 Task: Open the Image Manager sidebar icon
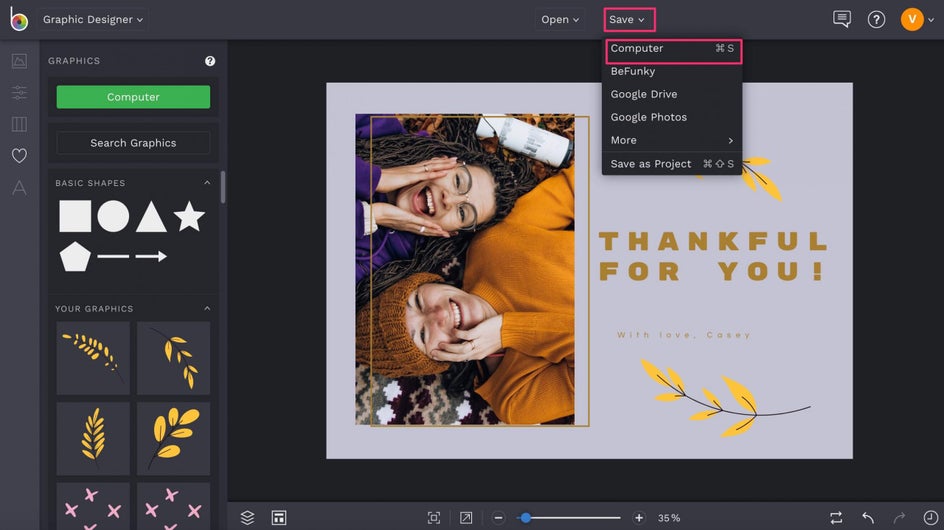(19, 61)
